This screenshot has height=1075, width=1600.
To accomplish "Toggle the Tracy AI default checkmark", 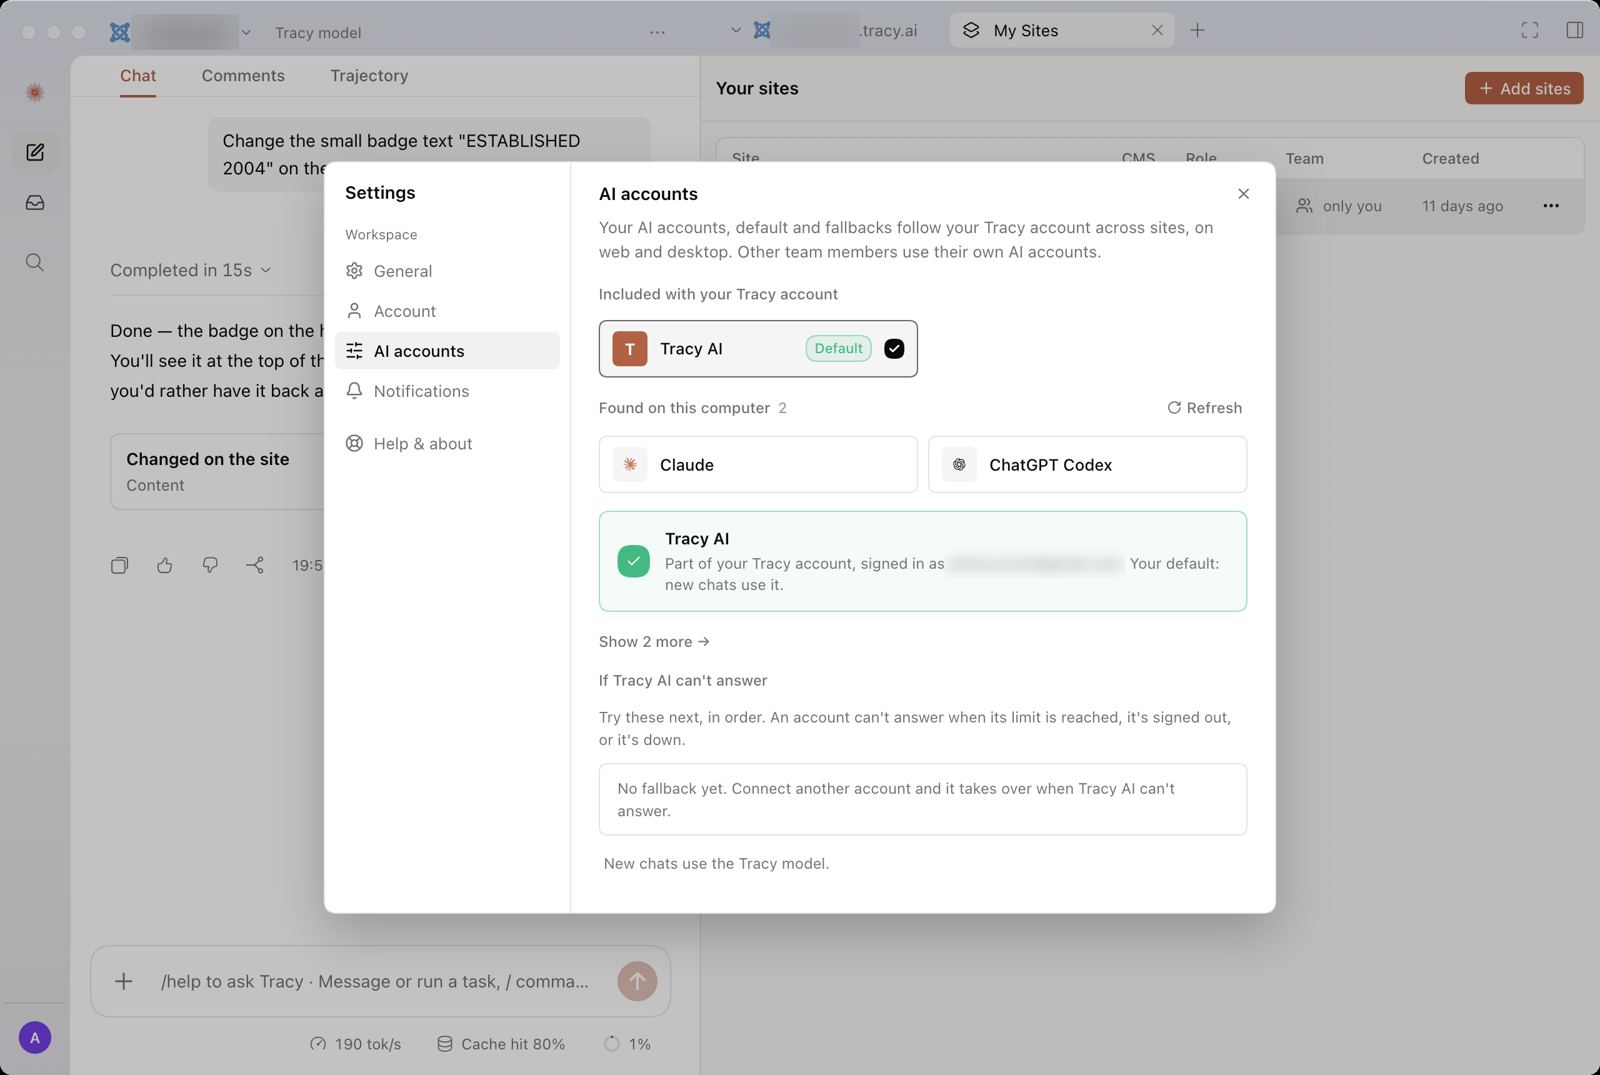I will pyautogui.click(x=894, y=348).
